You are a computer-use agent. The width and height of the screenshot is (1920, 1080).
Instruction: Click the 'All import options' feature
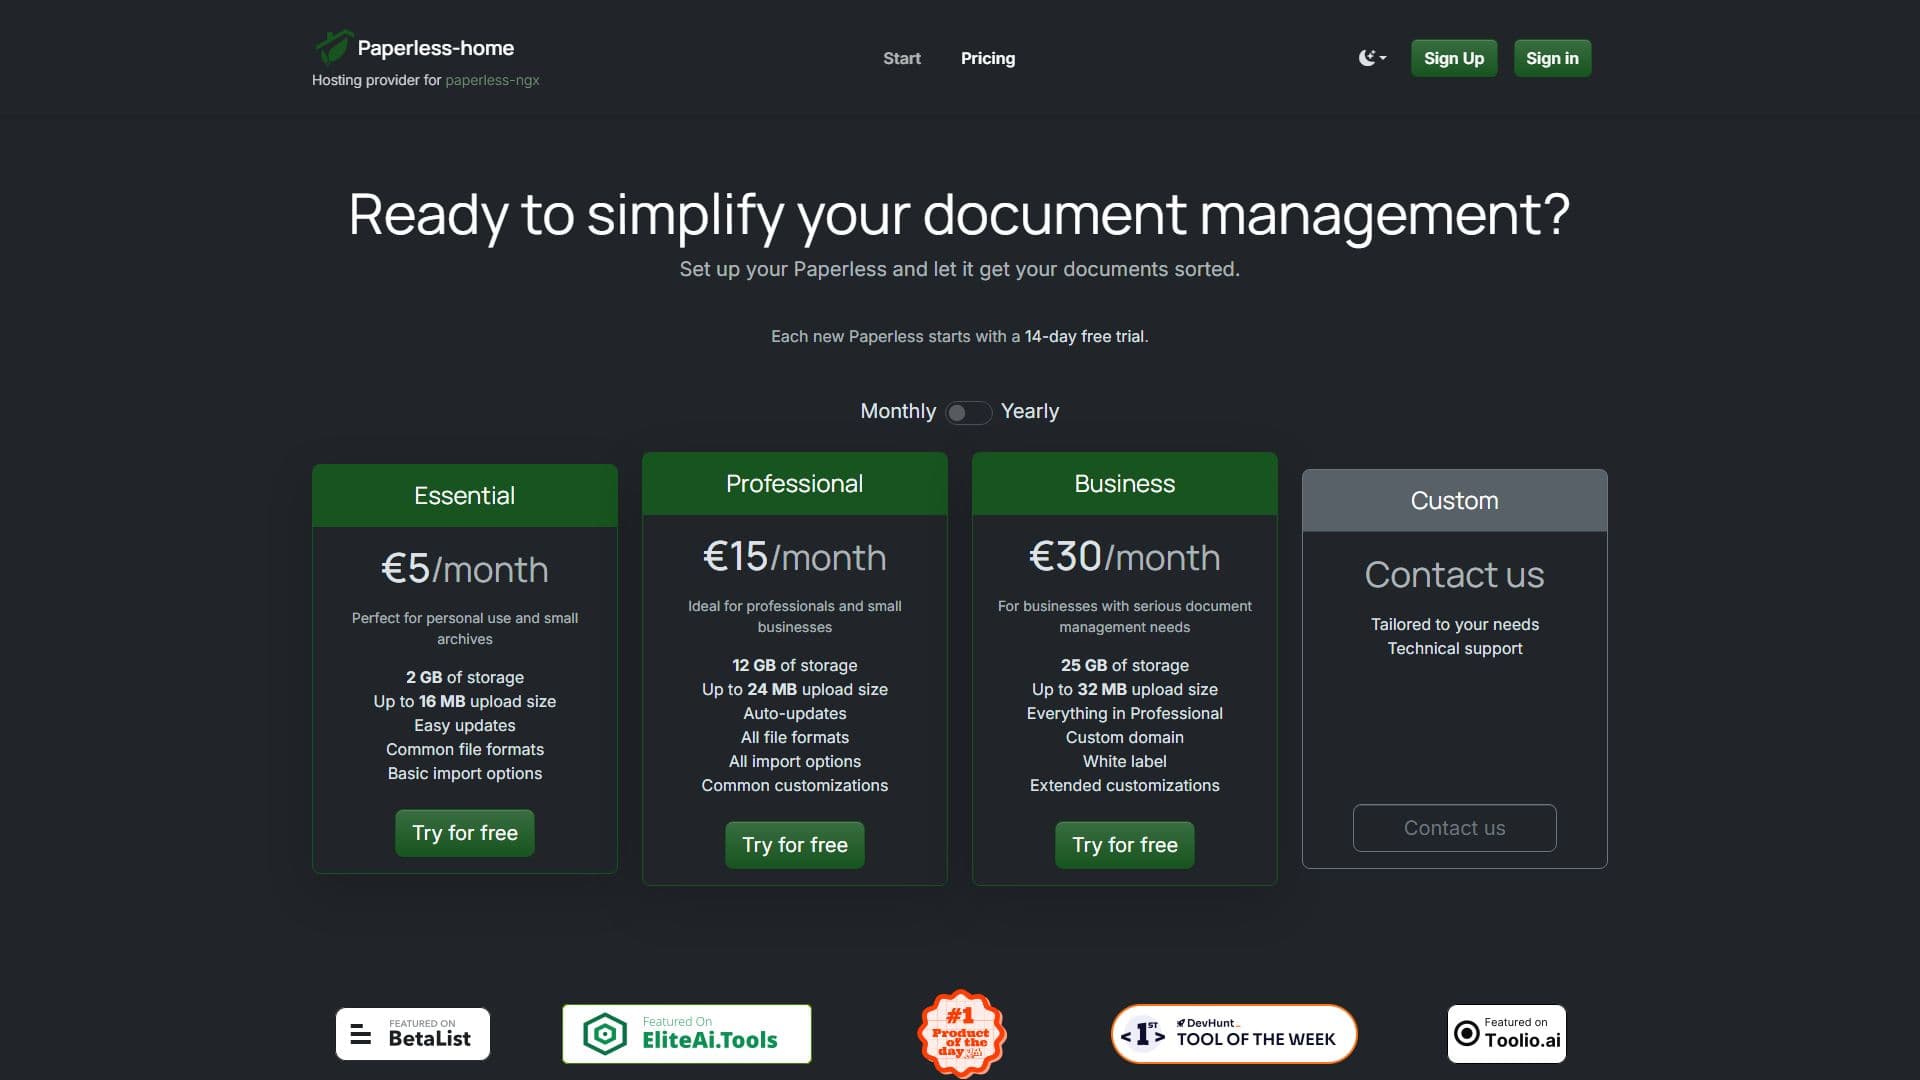pos(795,761)
